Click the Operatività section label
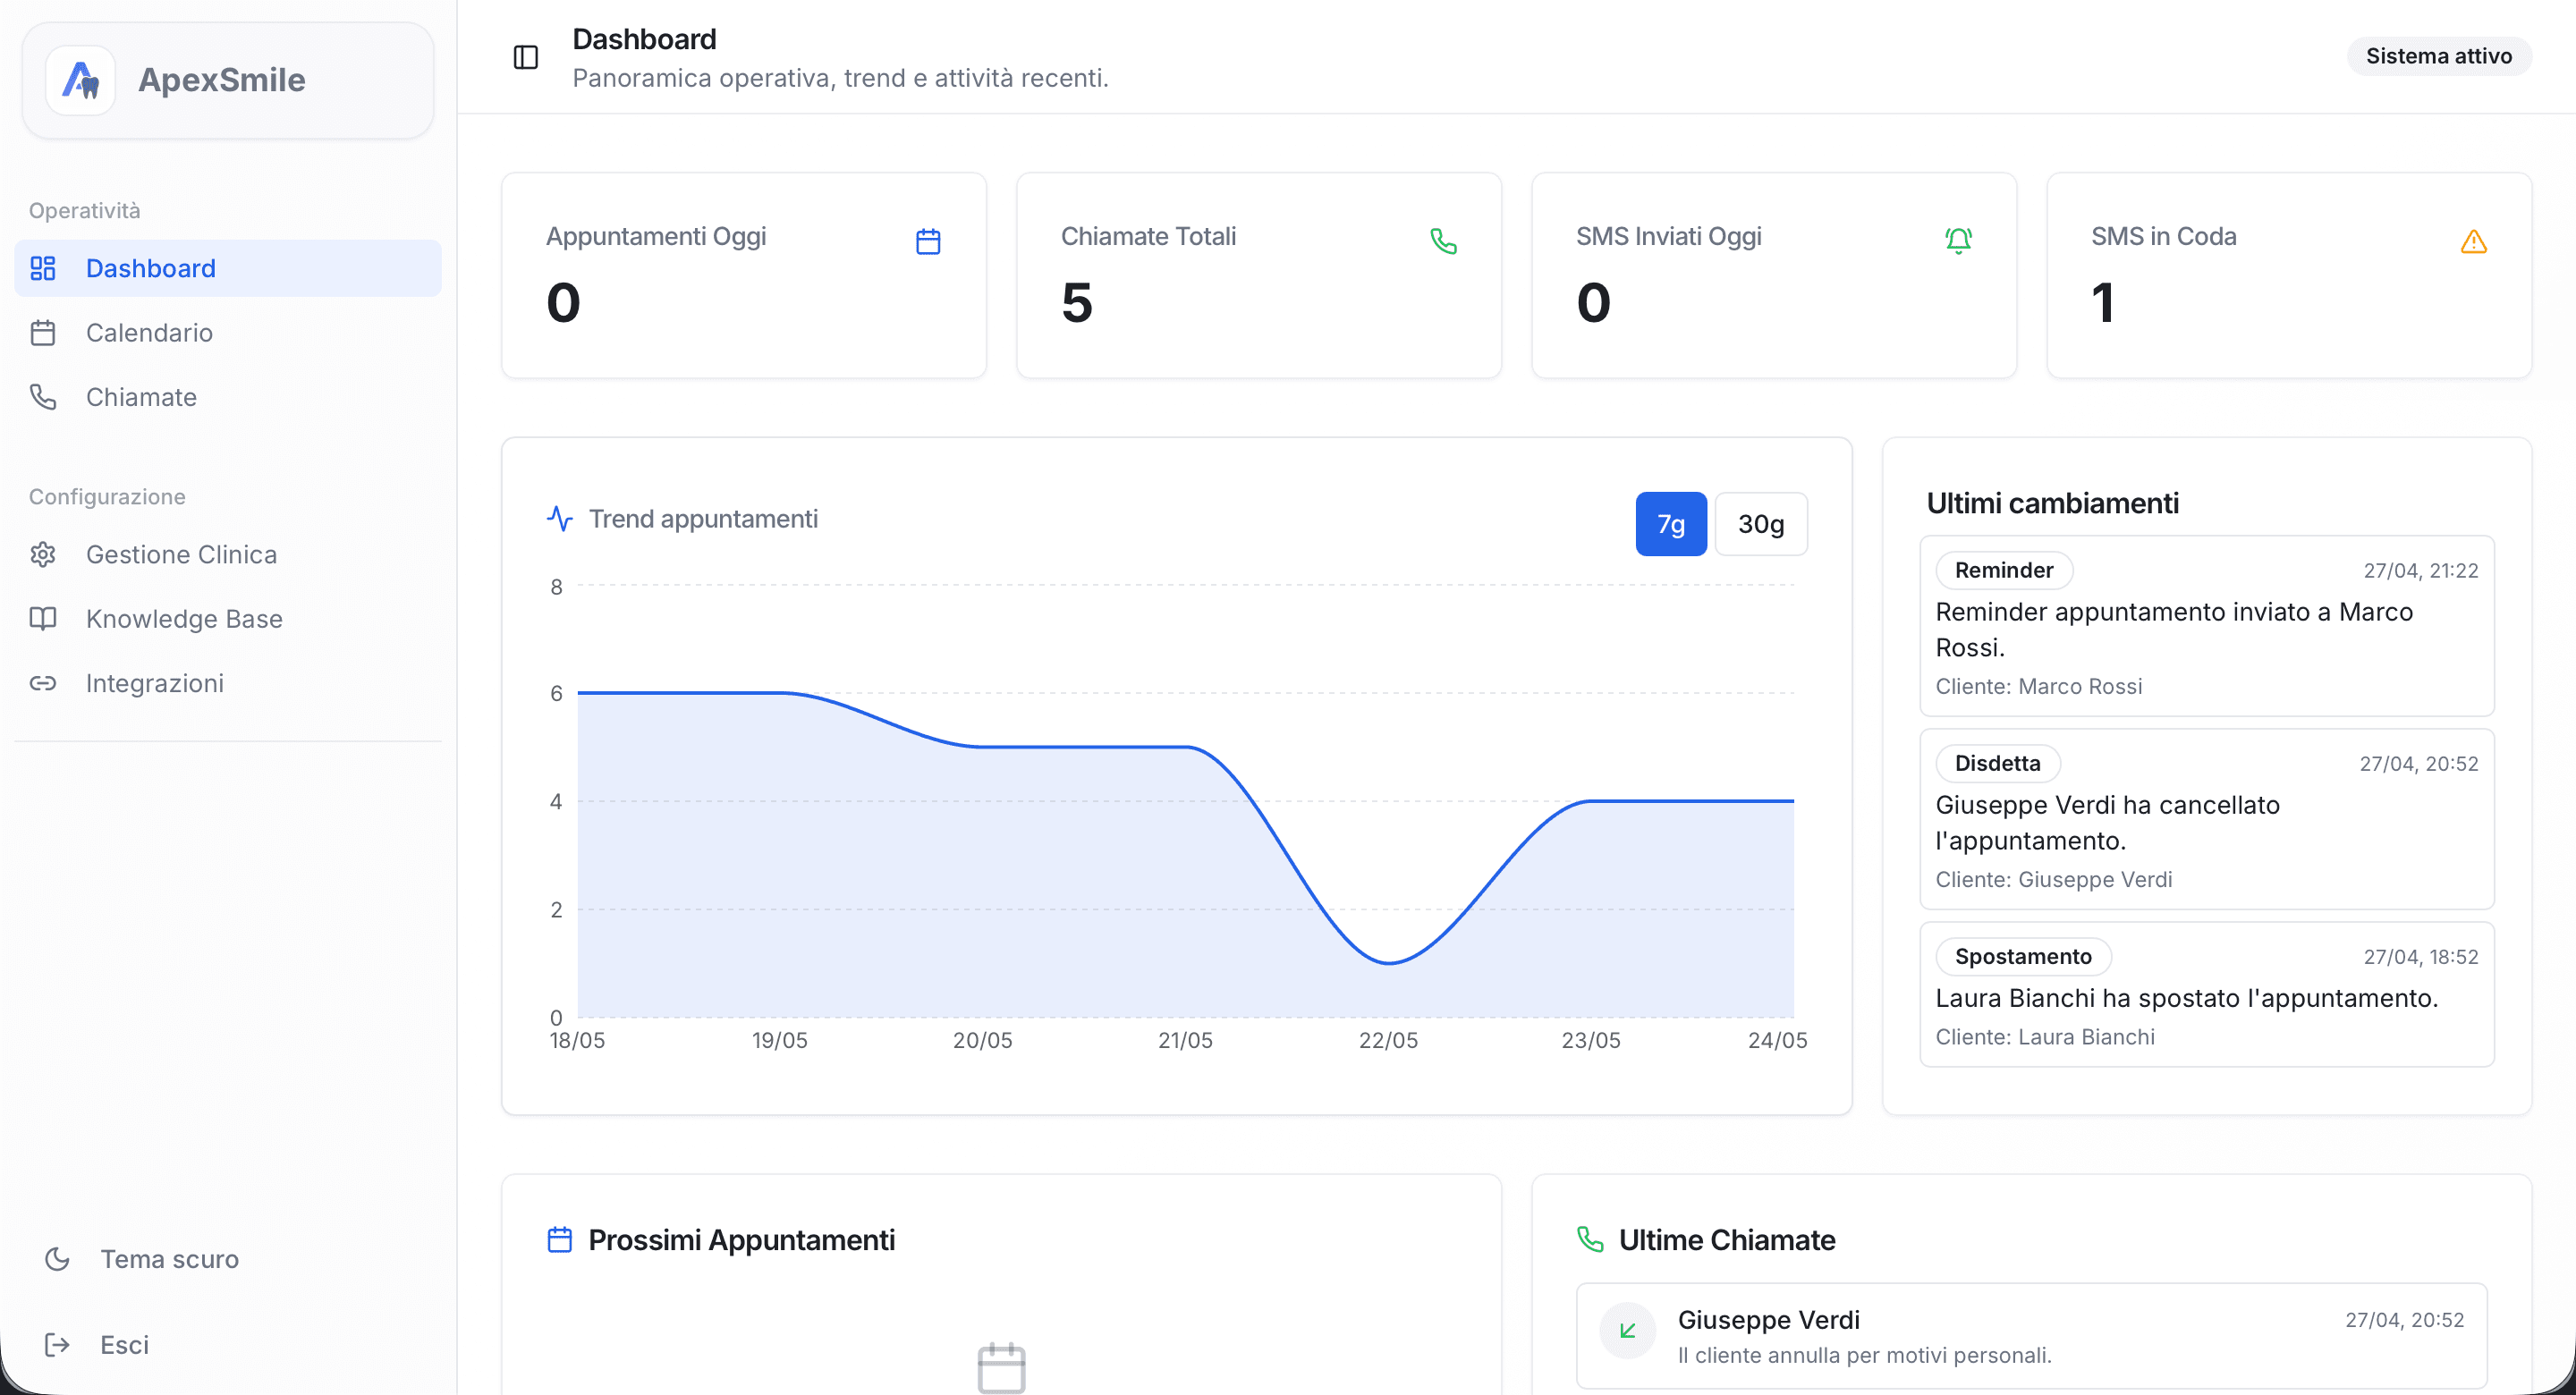This screenshot has width=2576, height=1395. click(84, 210)
